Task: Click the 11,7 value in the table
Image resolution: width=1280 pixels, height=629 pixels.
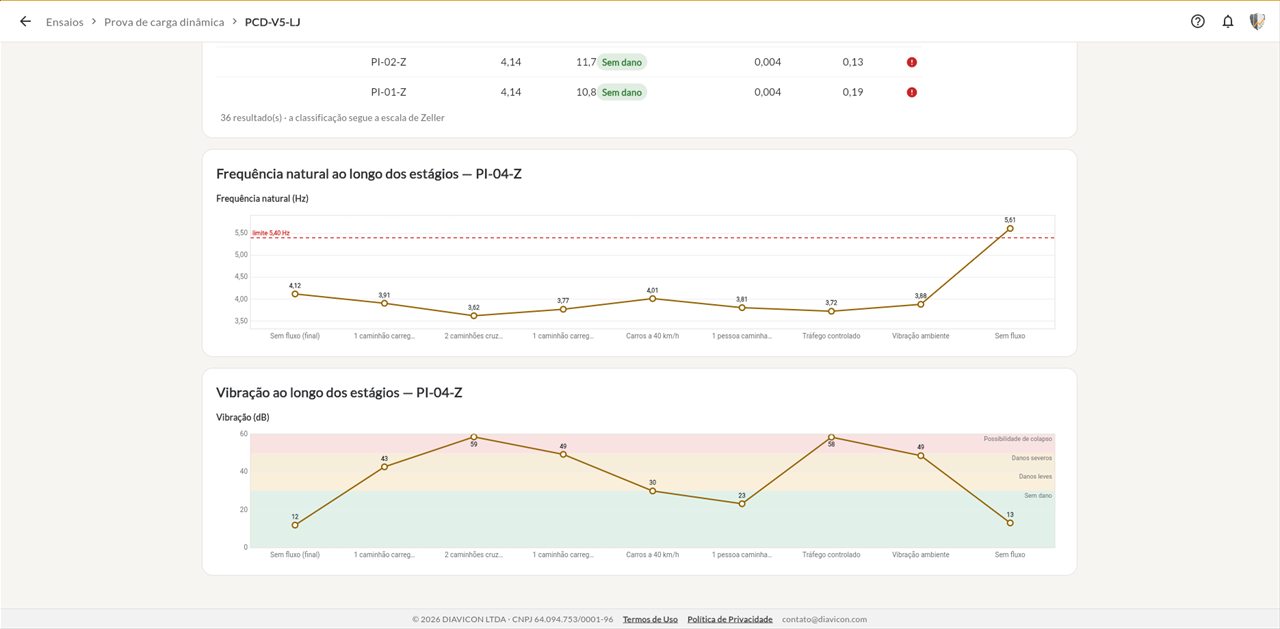Action: pyautogui.click(x=586, y=62)
